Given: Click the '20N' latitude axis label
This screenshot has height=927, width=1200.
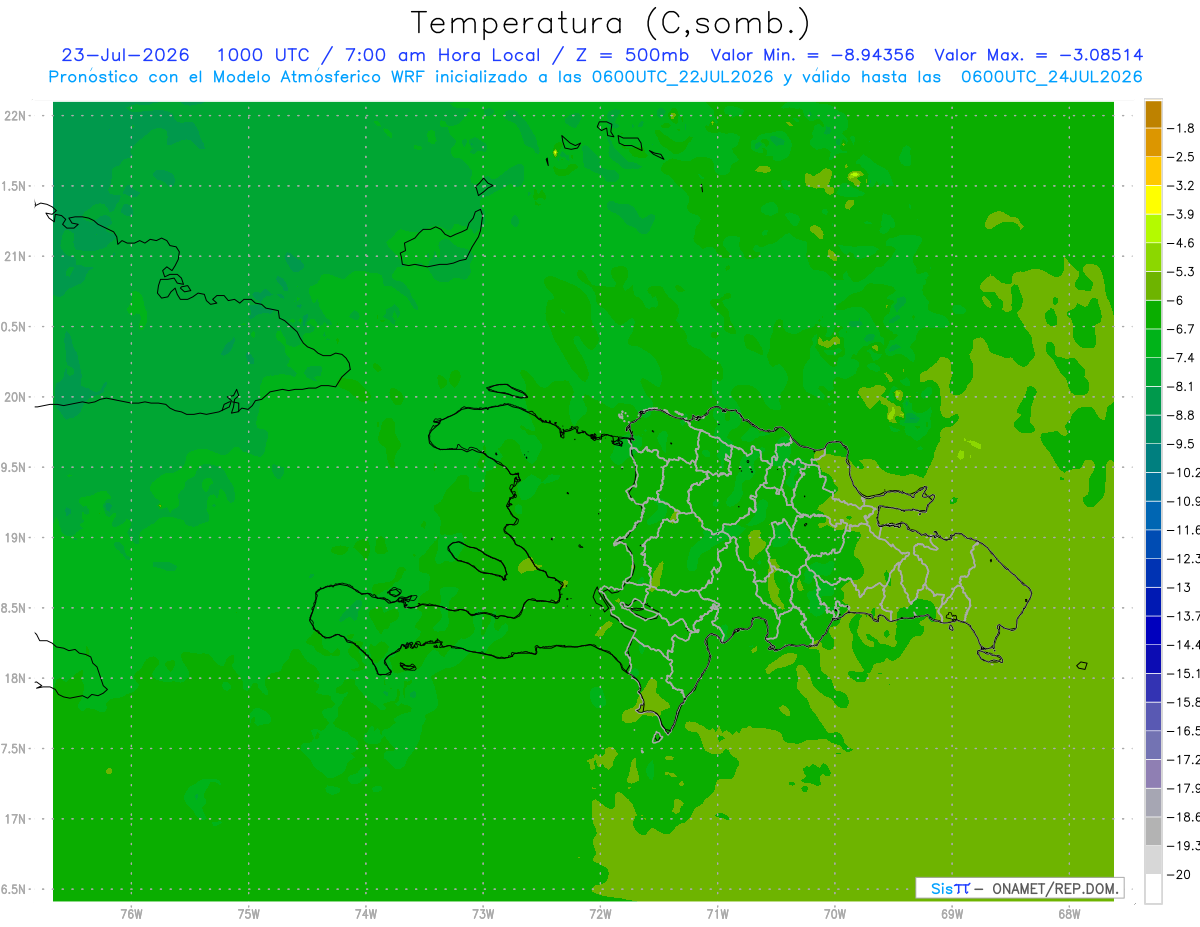Looking at the screenshot, I should (15, 397).
